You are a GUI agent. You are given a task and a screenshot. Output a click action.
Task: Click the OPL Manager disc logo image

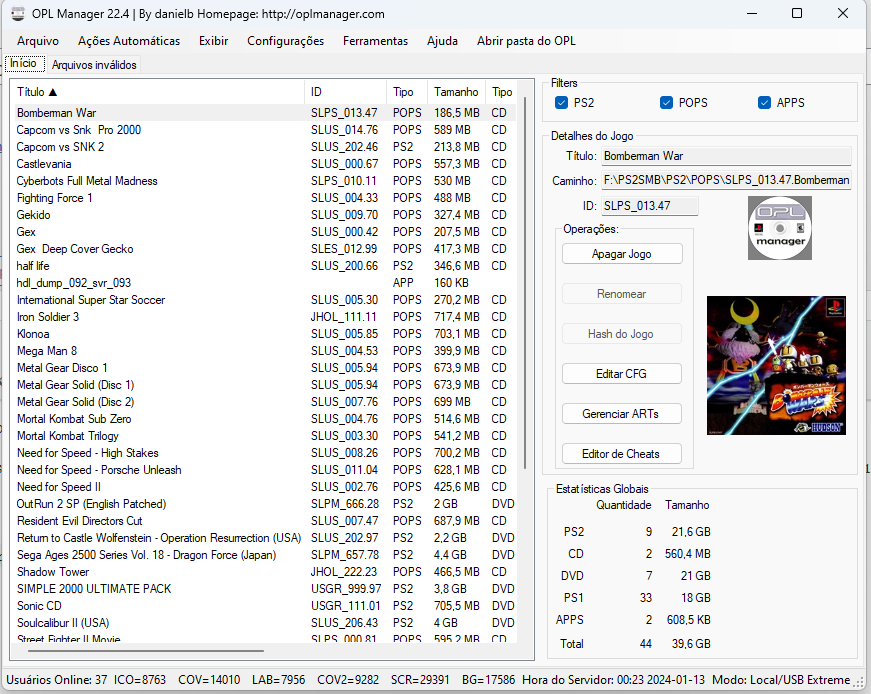coord(779,228)
